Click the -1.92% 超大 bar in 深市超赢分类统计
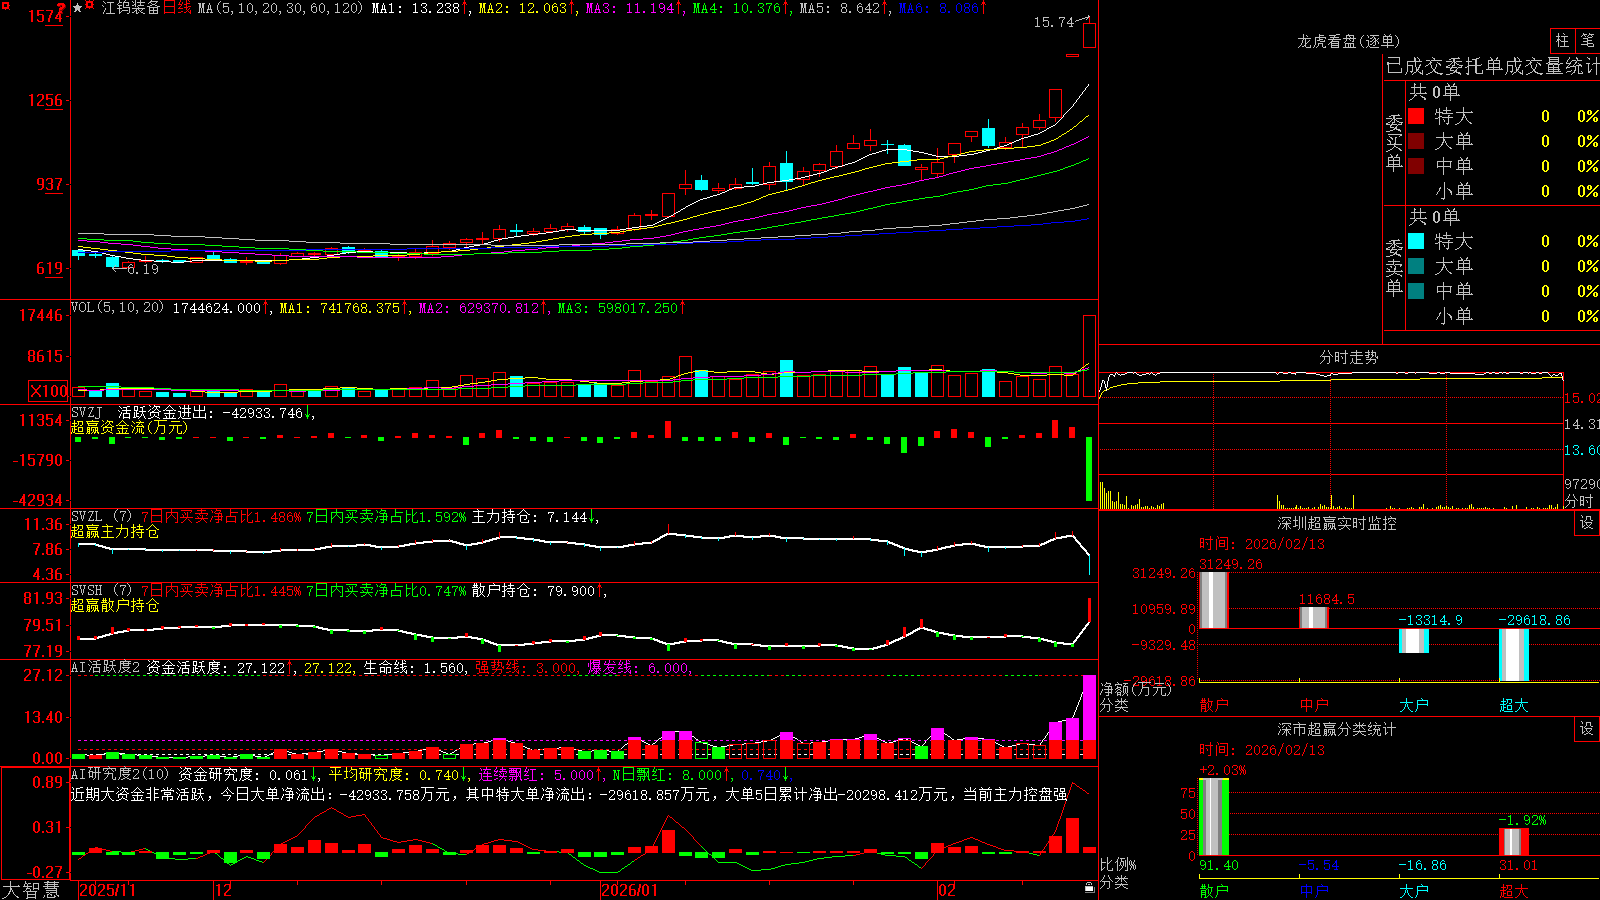 [x=1513, y=842]
